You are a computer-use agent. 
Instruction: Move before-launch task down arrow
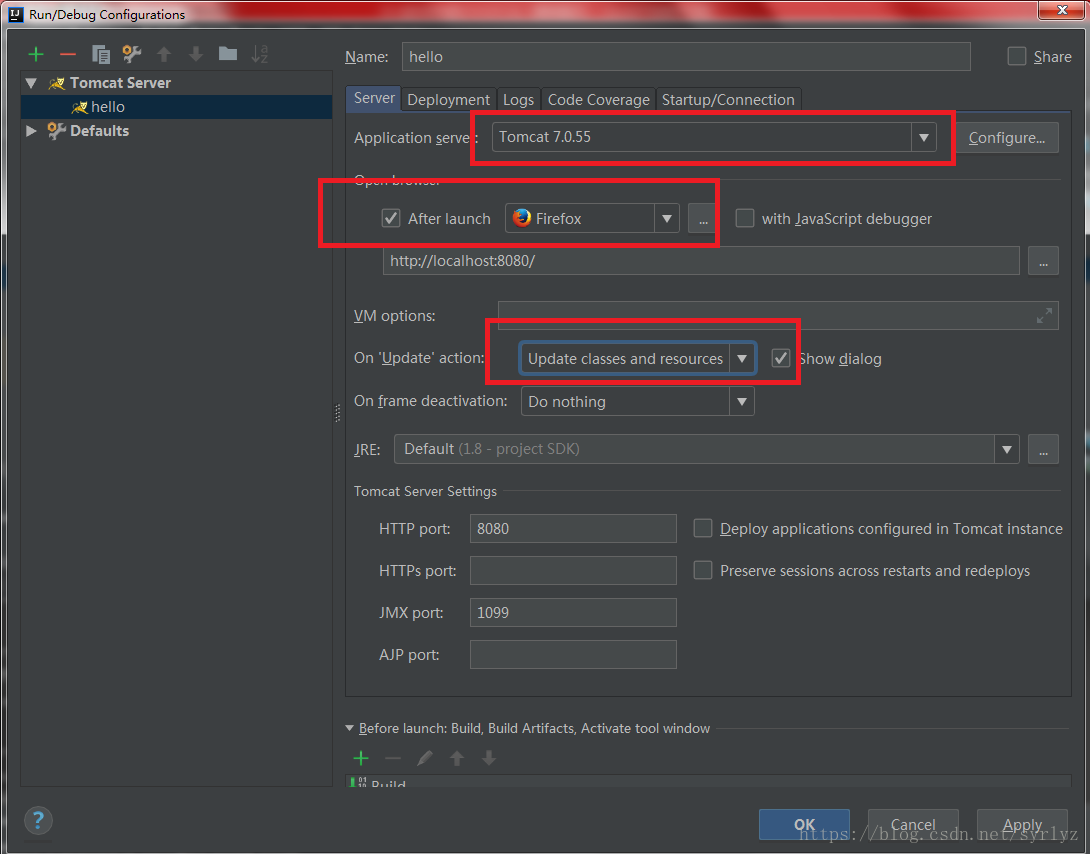489,758
